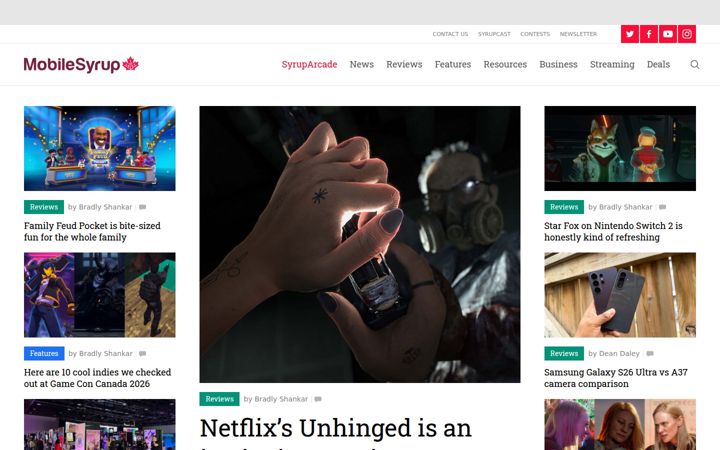Image resolution: width=720 pixels, height=450 pixels.
Task: Open indie games collage thumbnail
Action: pyautogui.click(x=100, y=295)
